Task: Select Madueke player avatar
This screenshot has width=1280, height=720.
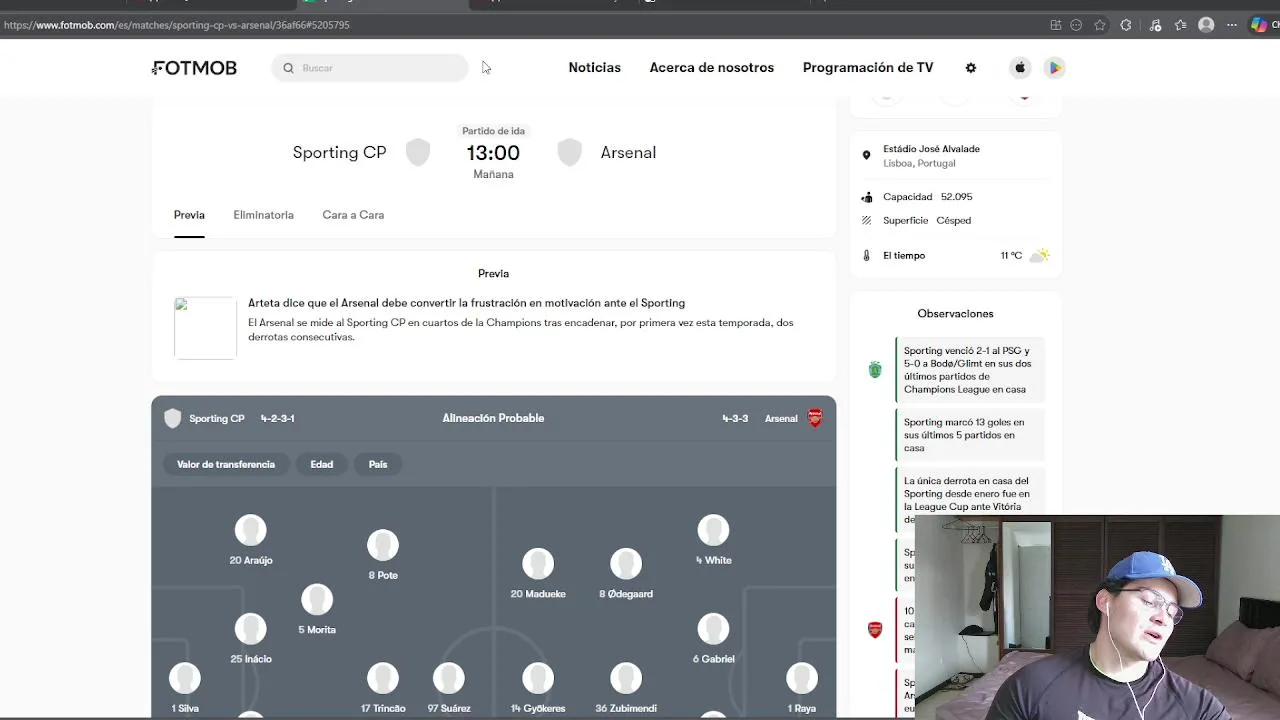Action: 538,564
